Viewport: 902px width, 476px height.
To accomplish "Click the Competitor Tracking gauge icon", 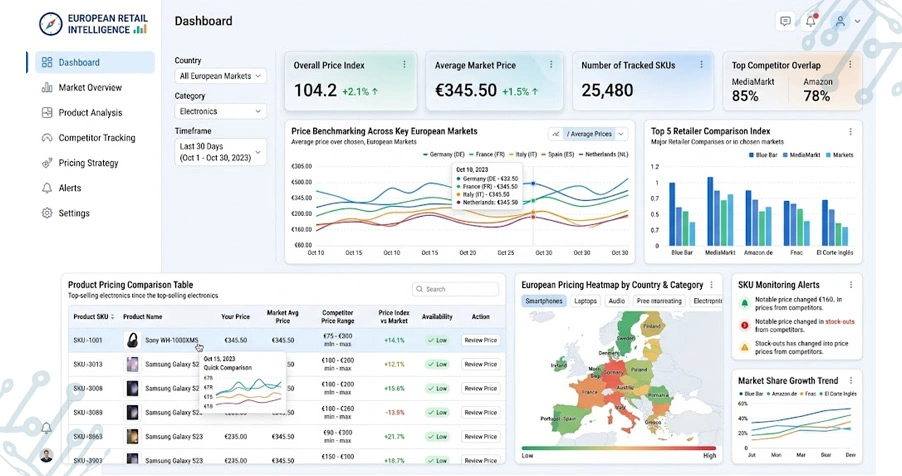I will 47,138.
